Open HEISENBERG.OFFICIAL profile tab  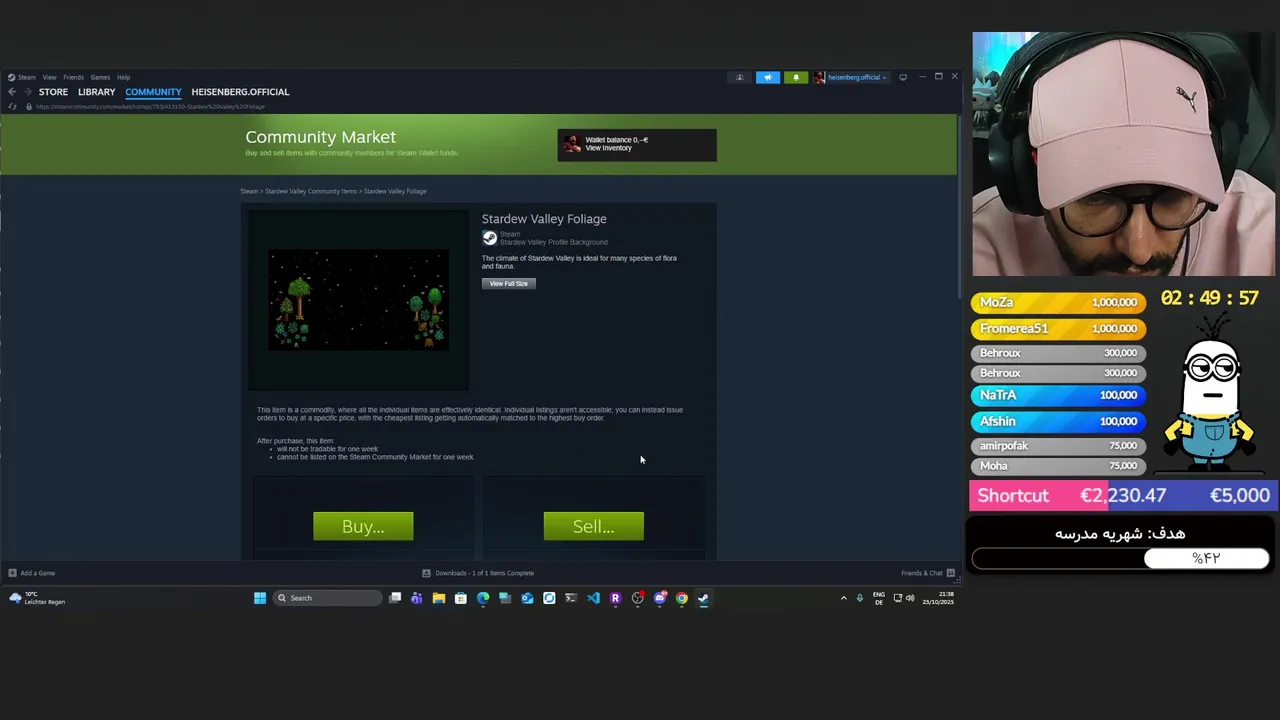click(x=240, y=92)
